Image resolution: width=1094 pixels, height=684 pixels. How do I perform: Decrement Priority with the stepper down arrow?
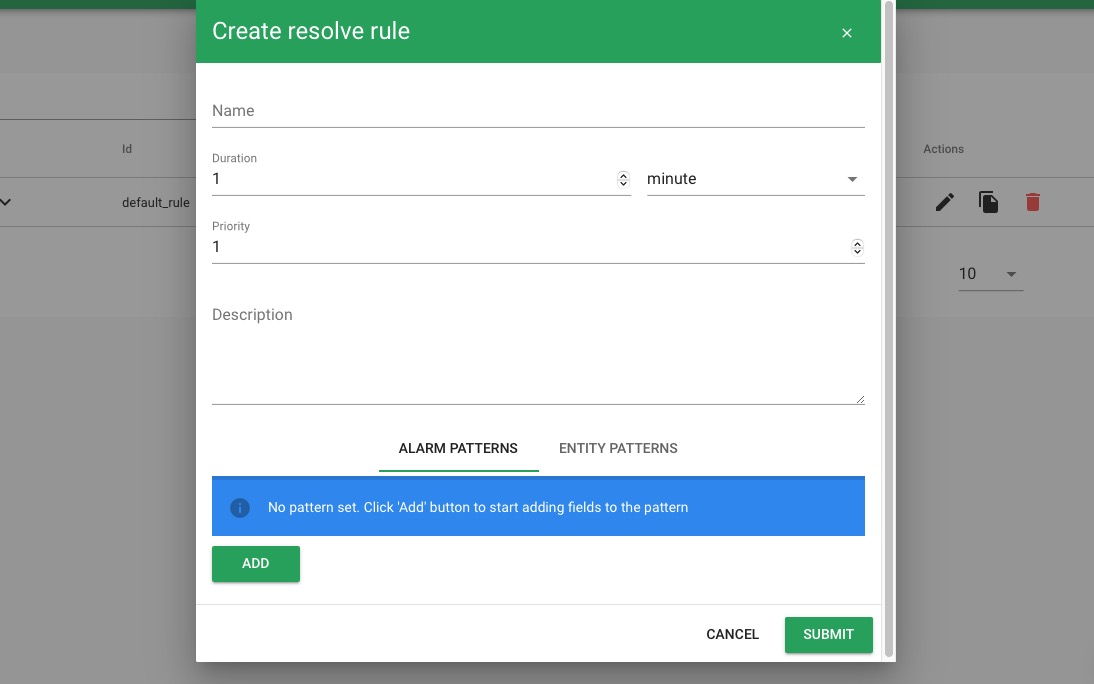coord(857,251)
